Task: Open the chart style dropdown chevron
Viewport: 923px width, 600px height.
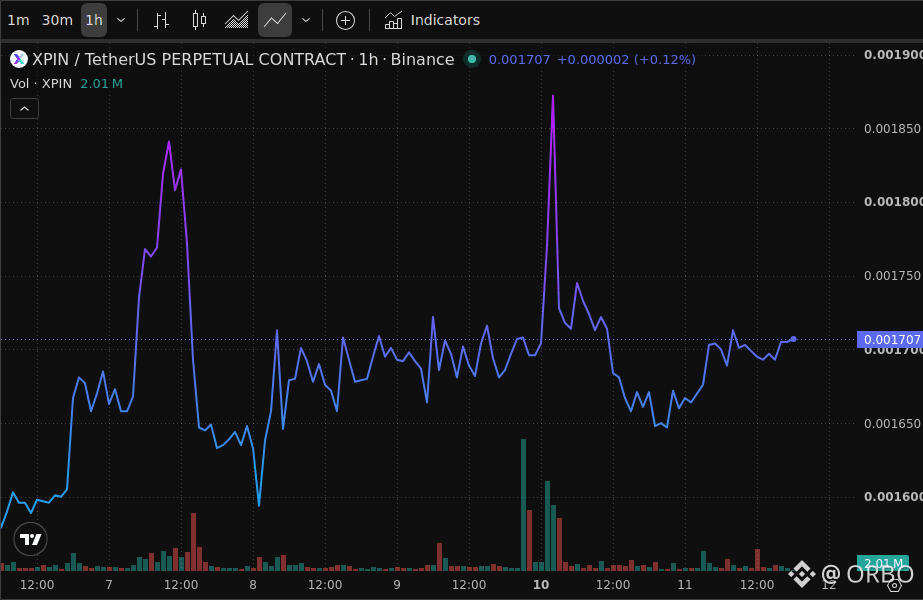Action: coord(306,20)
